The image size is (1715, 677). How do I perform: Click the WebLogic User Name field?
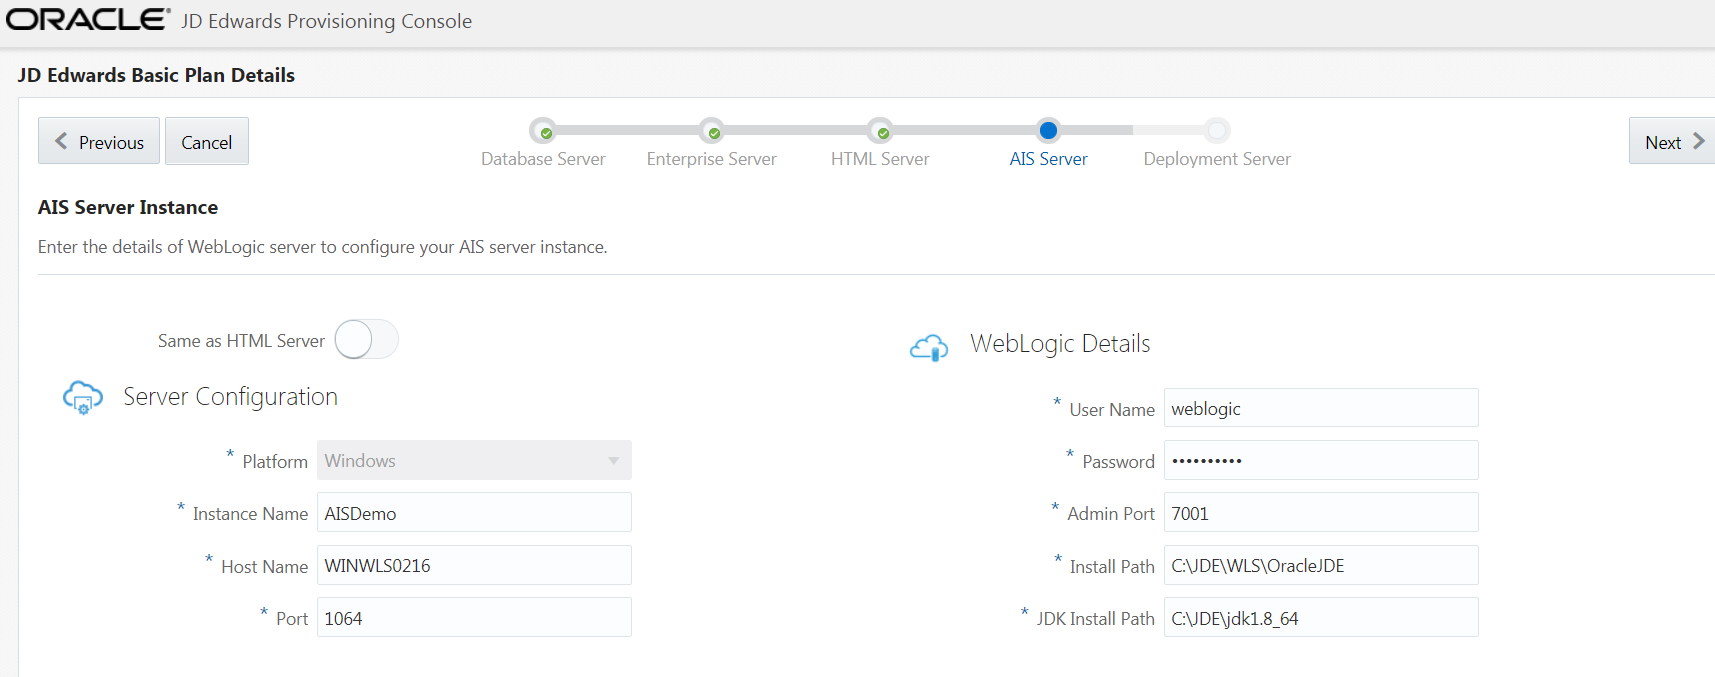pyautogui.click(x=1321, y=408)
